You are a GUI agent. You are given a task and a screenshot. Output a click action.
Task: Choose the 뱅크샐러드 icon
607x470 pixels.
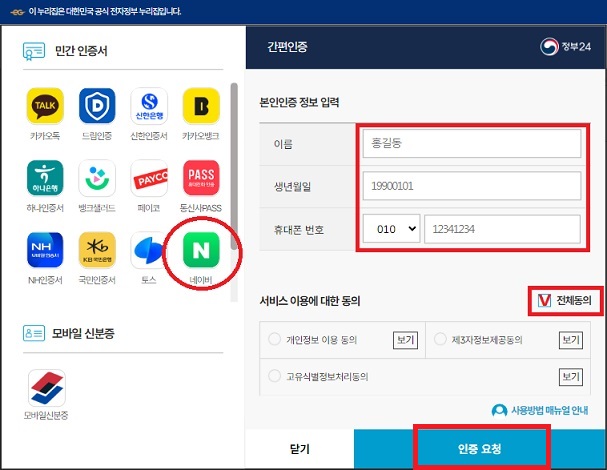click(97, 178)
